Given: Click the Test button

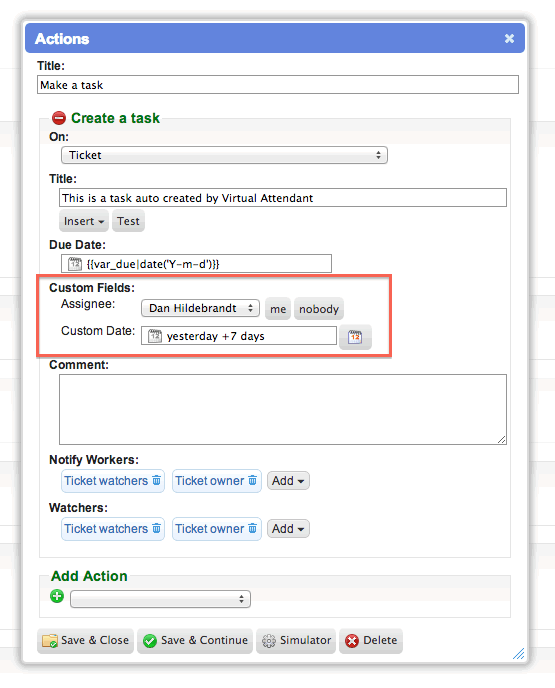Looking at the screenshot, I should (128, 221).
